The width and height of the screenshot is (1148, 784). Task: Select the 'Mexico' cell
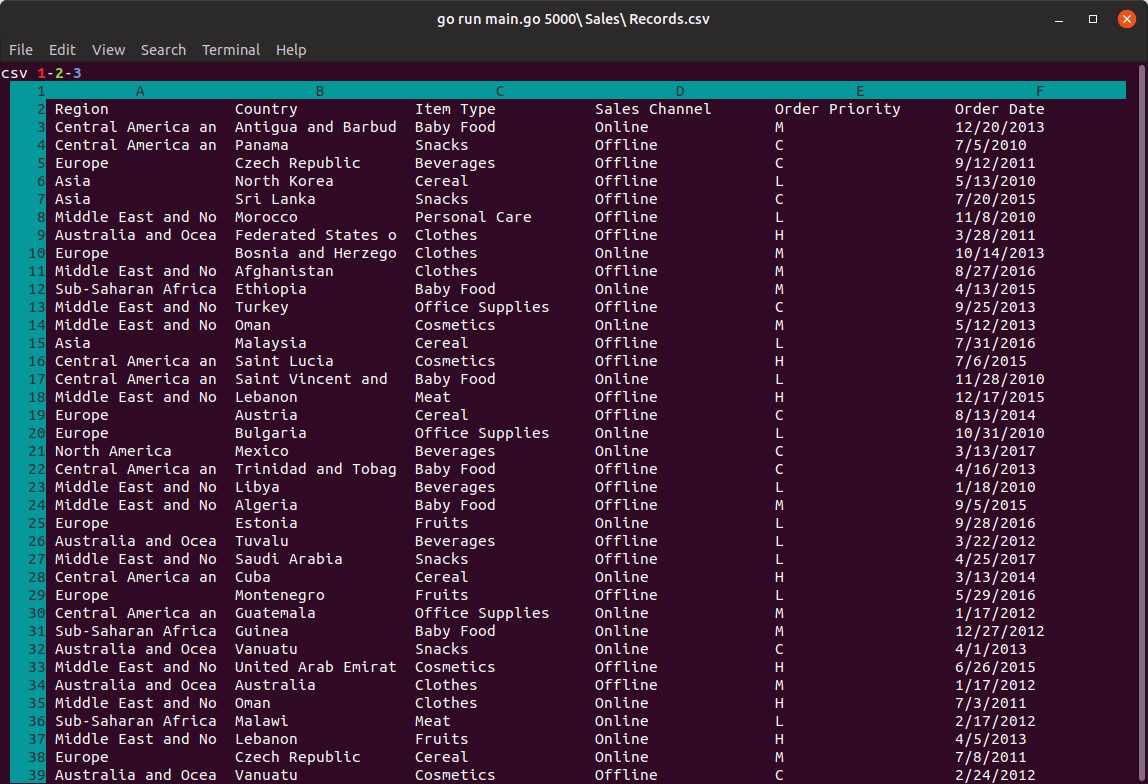261,451
